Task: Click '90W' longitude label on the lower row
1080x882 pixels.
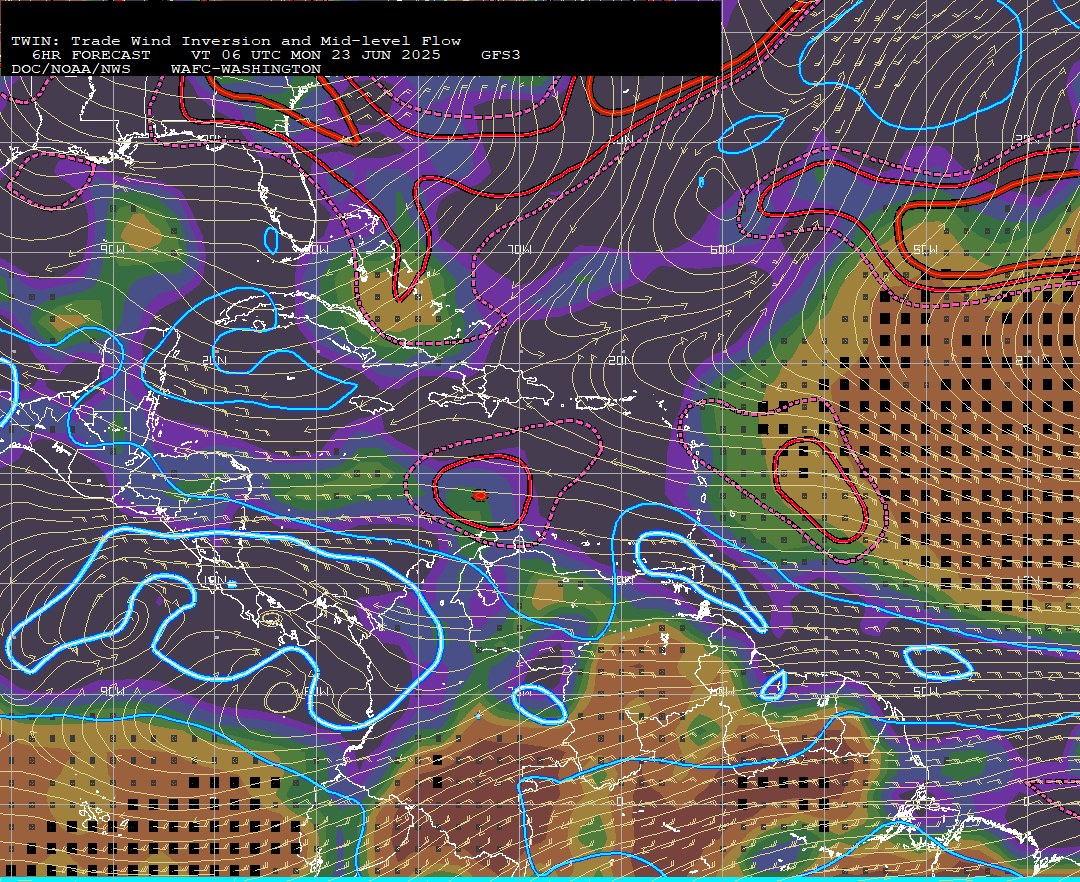Action: pos(112,691)
